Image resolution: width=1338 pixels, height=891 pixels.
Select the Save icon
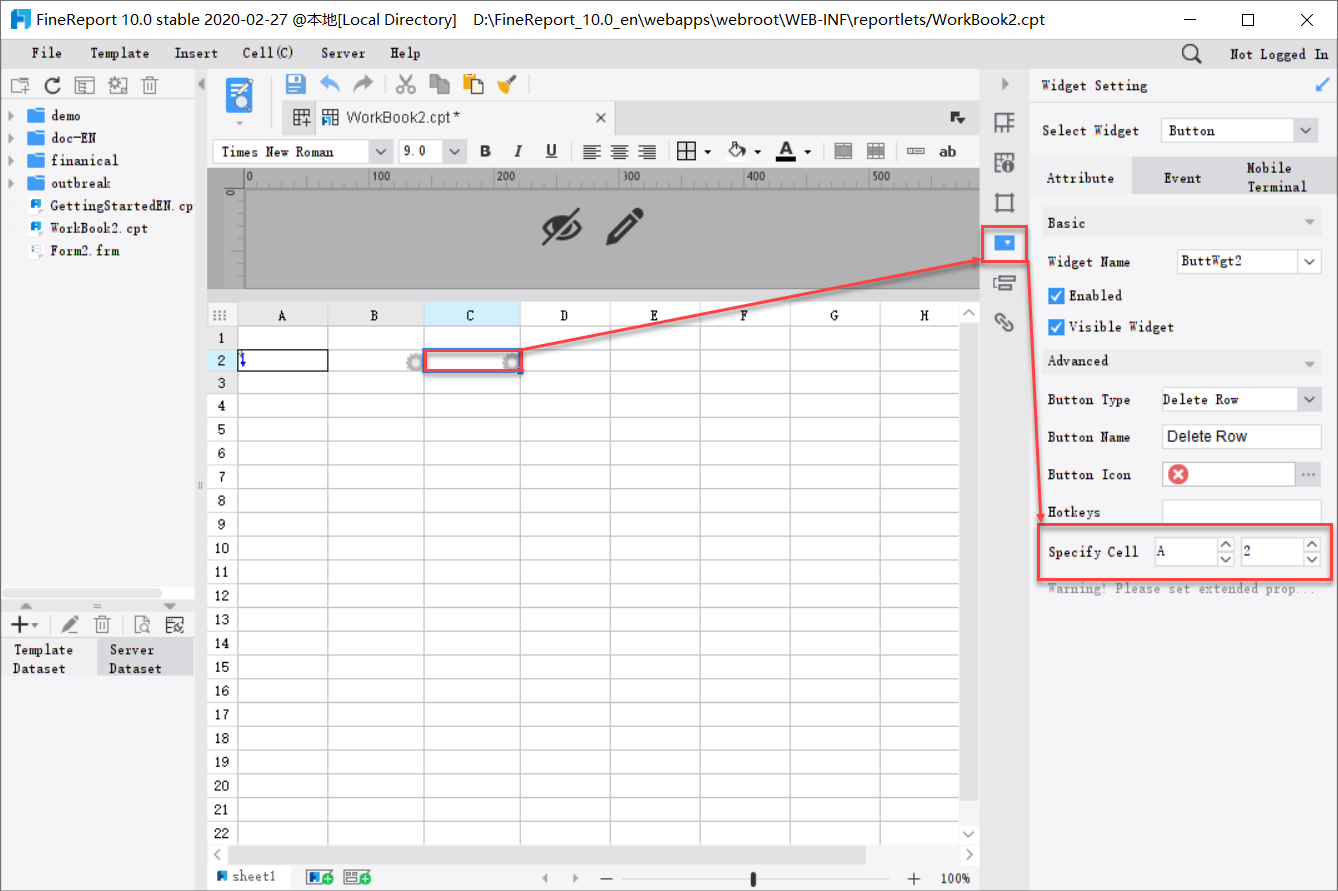tap(295, 84)
